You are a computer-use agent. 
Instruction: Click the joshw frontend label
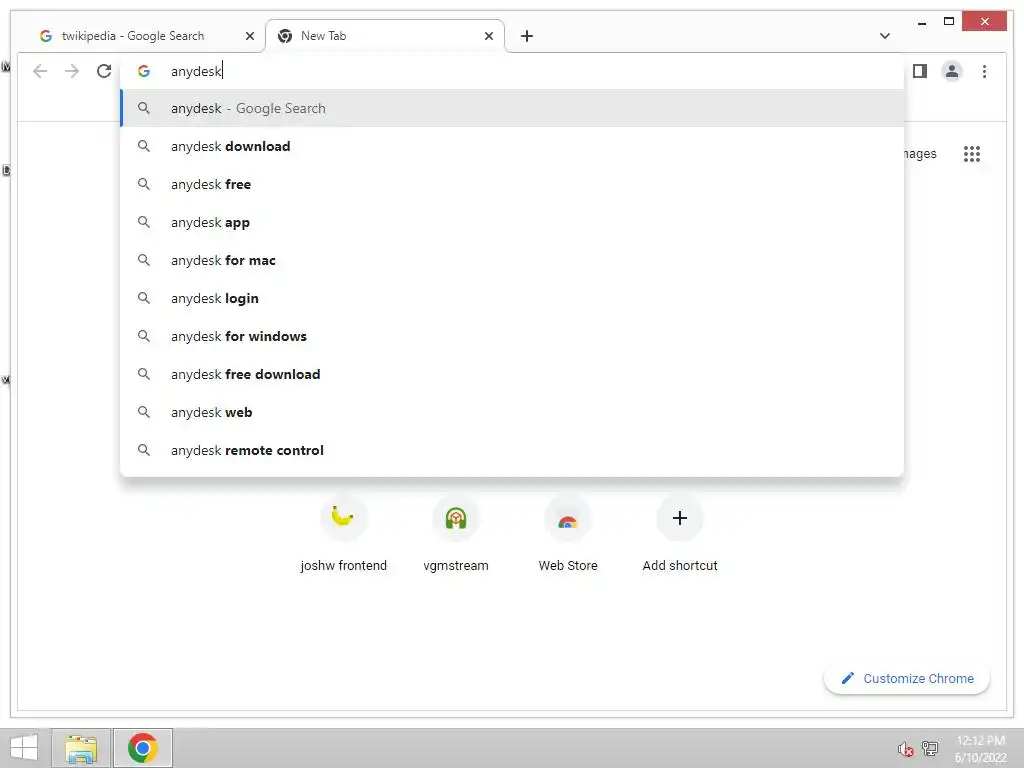point(344,566)
